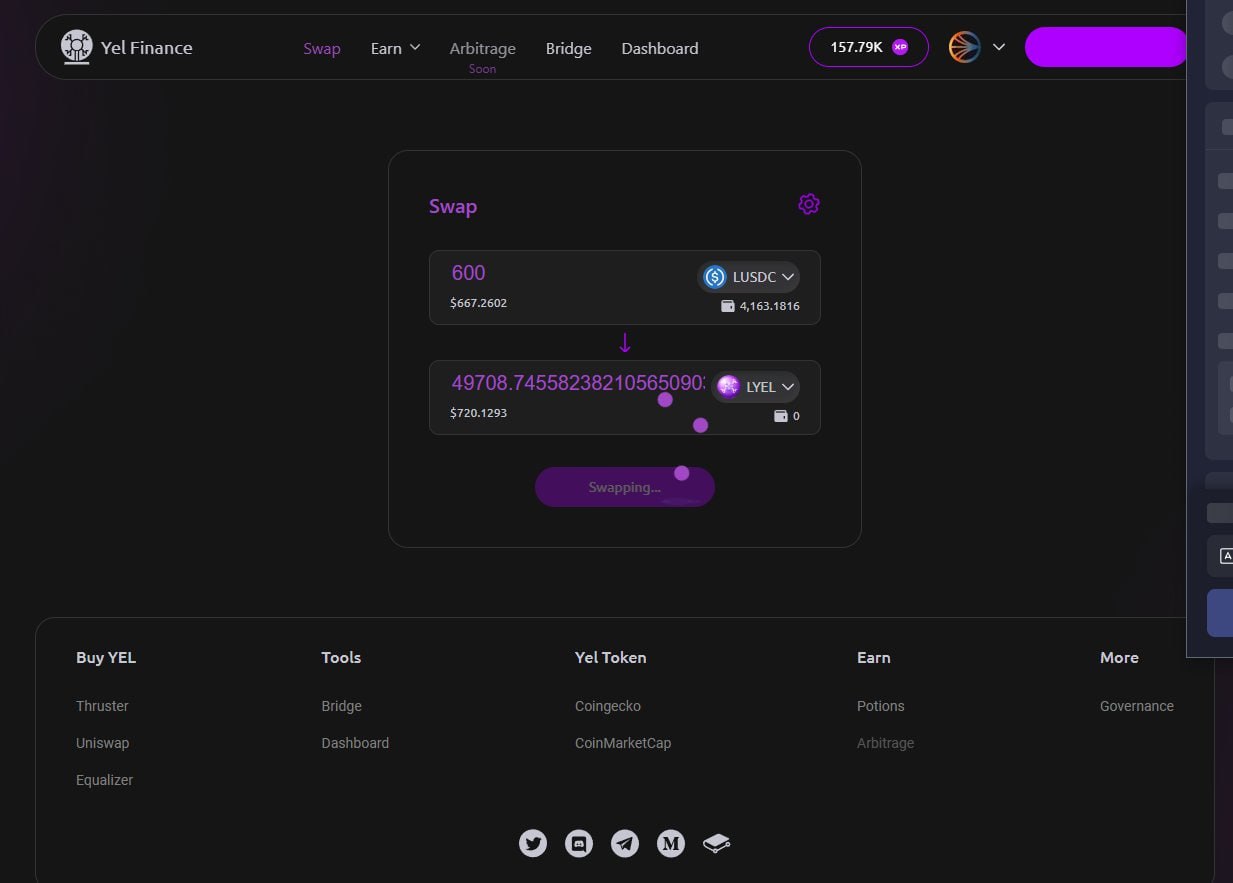Open the GitBook docs icon
The width and height of the screenshot is (1233, 883).
pyautogui.click(x=716, y=843)
